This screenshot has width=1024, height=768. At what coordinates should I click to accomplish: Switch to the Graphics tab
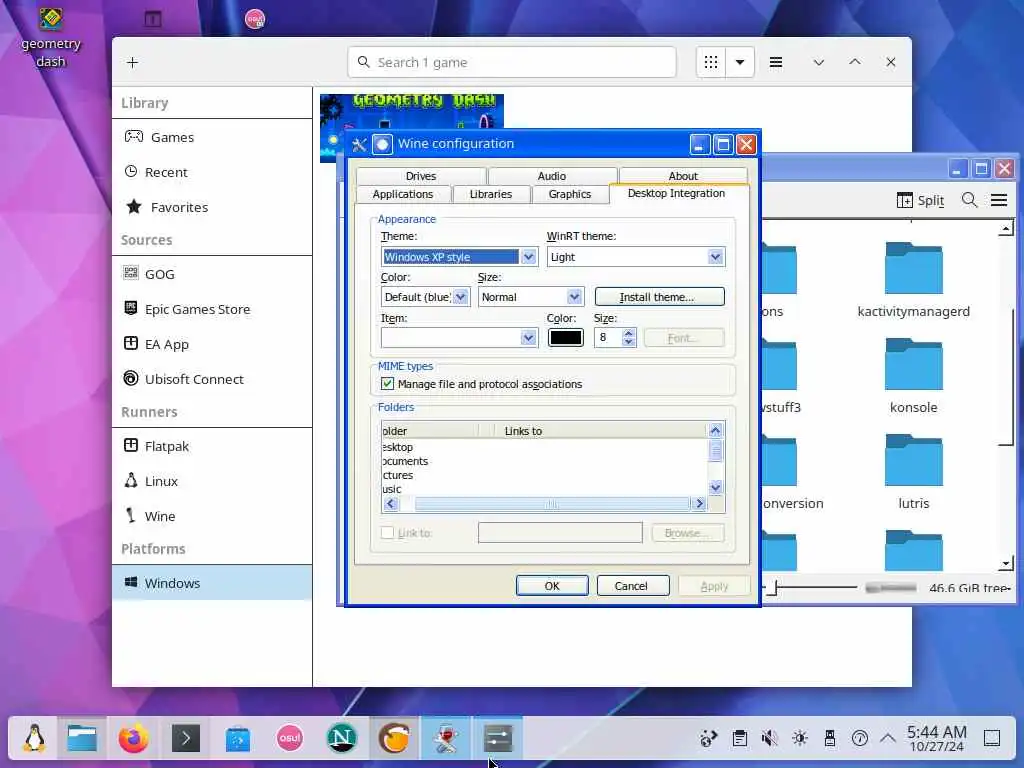click(x=569, y=194)
